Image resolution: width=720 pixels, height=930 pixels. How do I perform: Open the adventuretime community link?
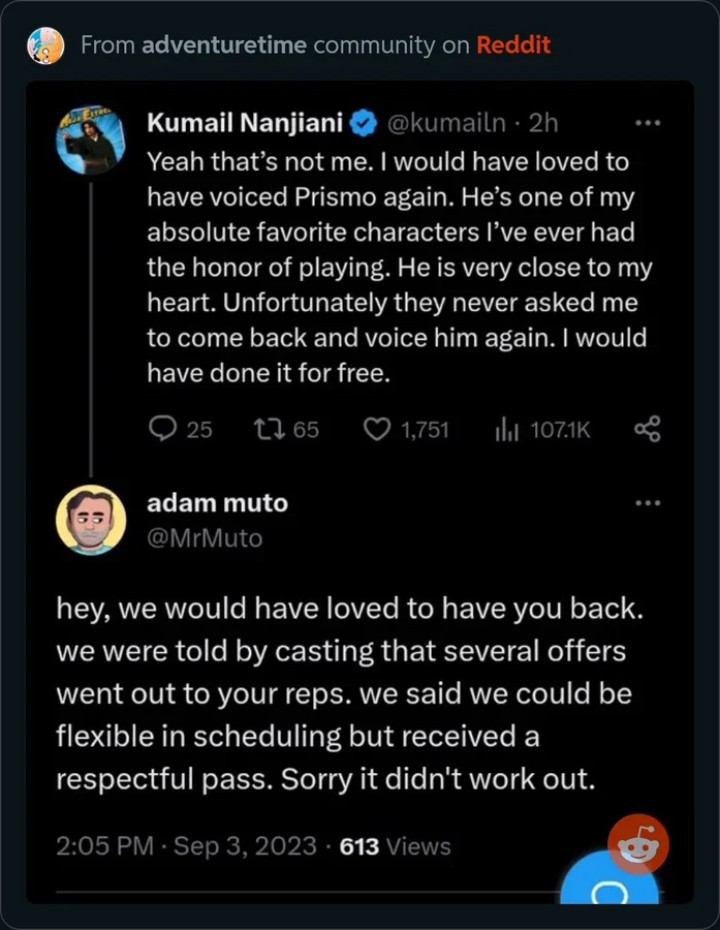[x=227, y=45]
